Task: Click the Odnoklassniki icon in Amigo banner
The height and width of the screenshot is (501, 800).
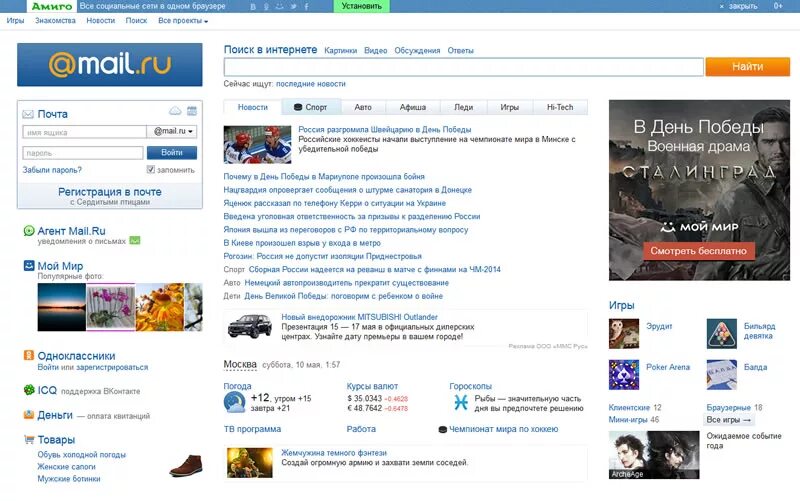Action: coord(266,7)
